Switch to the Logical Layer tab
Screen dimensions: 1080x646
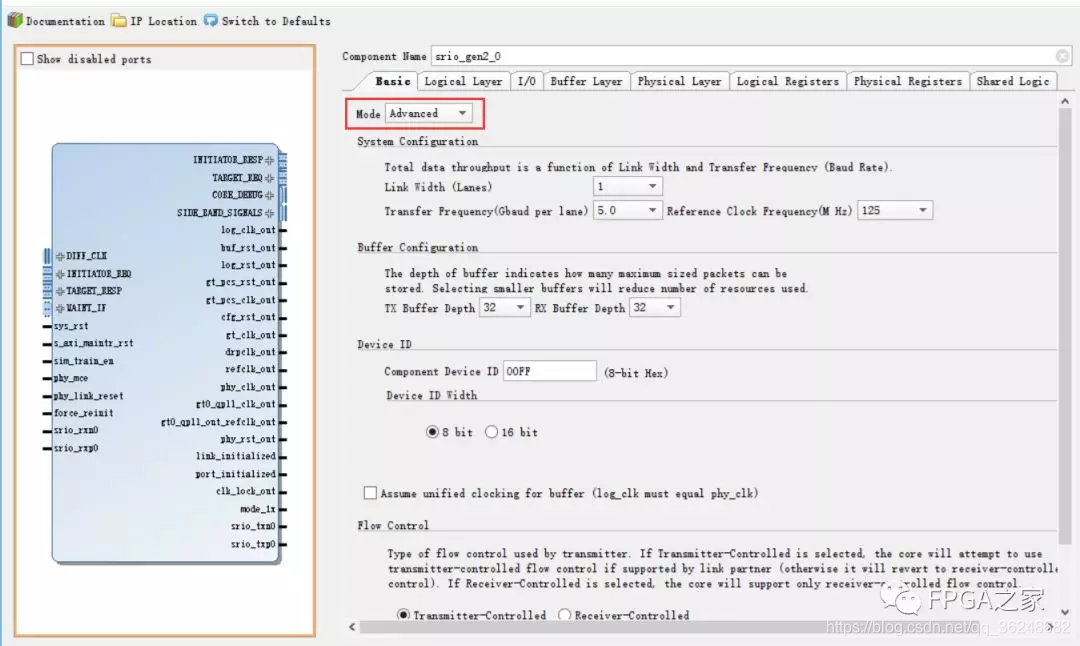(463, 81)
